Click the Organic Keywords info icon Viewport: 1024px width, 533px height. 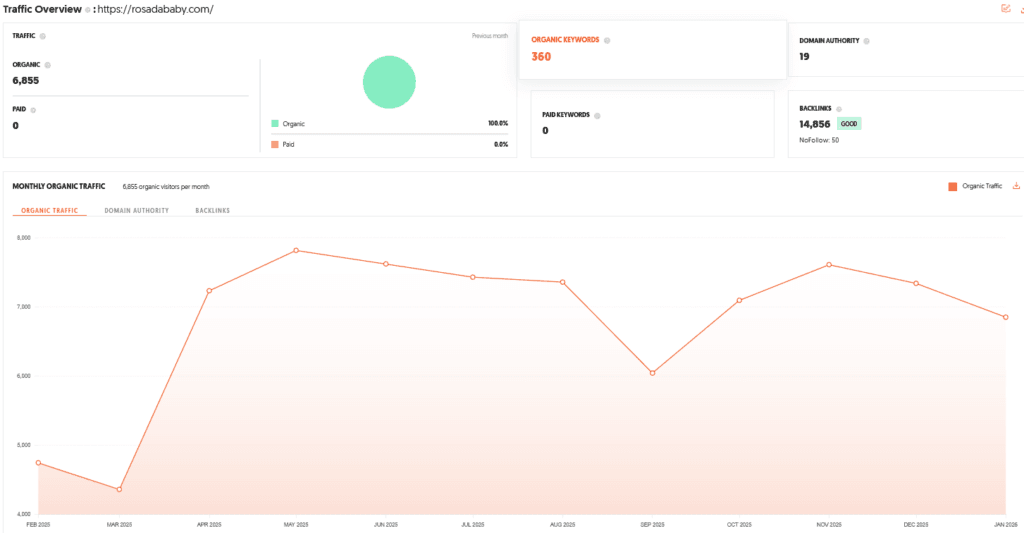[x=607, y=41]
